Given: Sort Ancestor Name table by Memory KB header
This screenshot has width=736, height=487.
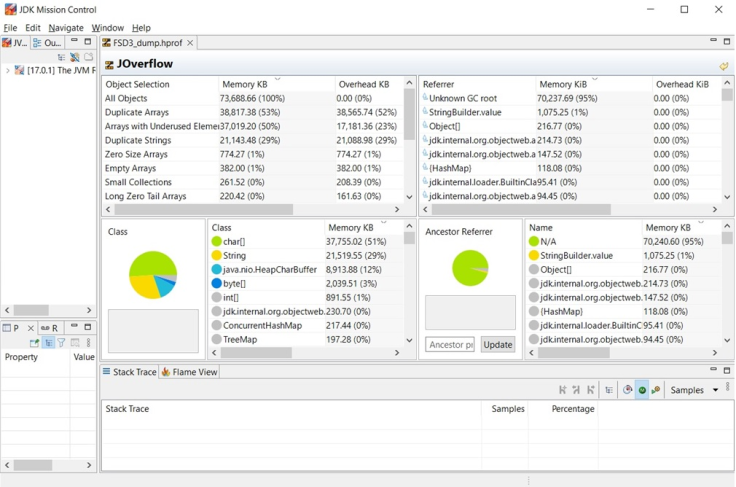Looking at the screenshot, I should point(681,228).
